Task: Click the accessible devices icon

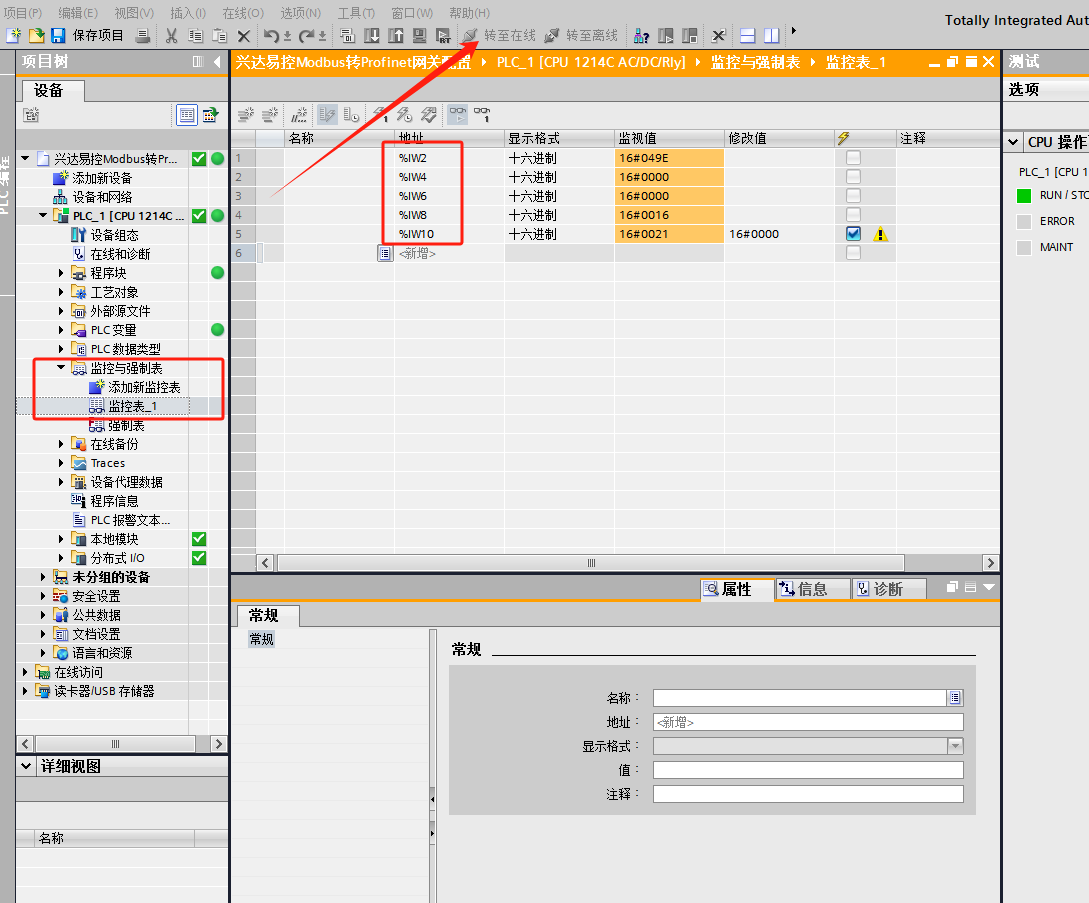Action: [x=642, y=35]
